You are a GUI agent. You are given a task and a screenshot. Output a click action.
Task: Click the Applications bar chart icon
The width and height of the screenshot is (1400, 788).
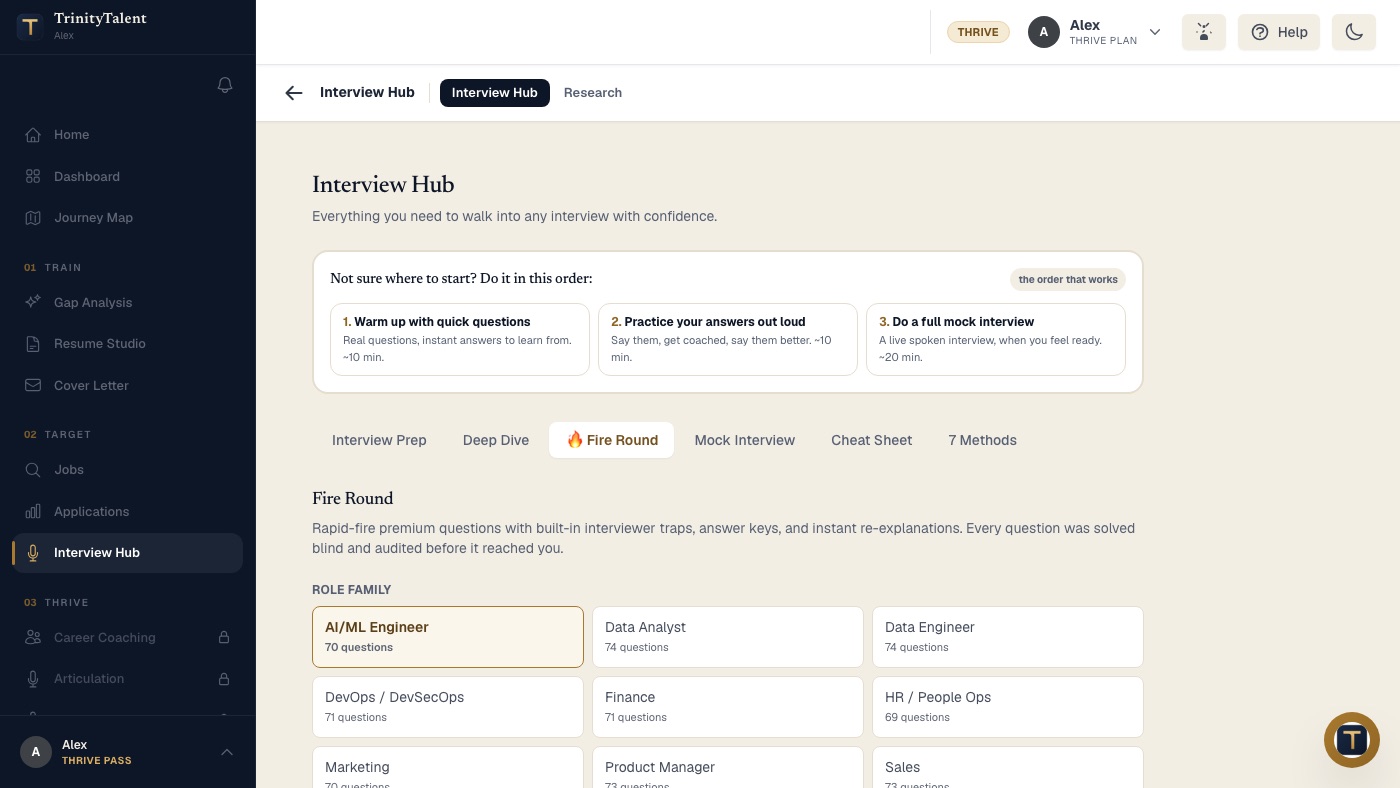[33, 512]
